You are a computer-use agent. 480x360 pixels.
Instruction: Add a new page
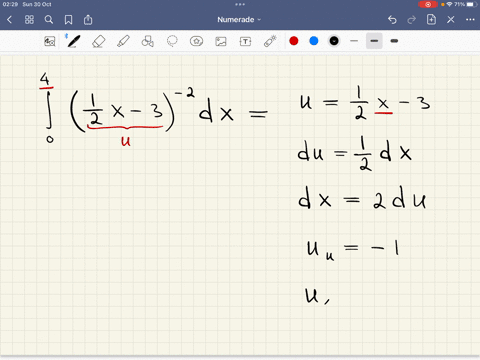point(431,20)
